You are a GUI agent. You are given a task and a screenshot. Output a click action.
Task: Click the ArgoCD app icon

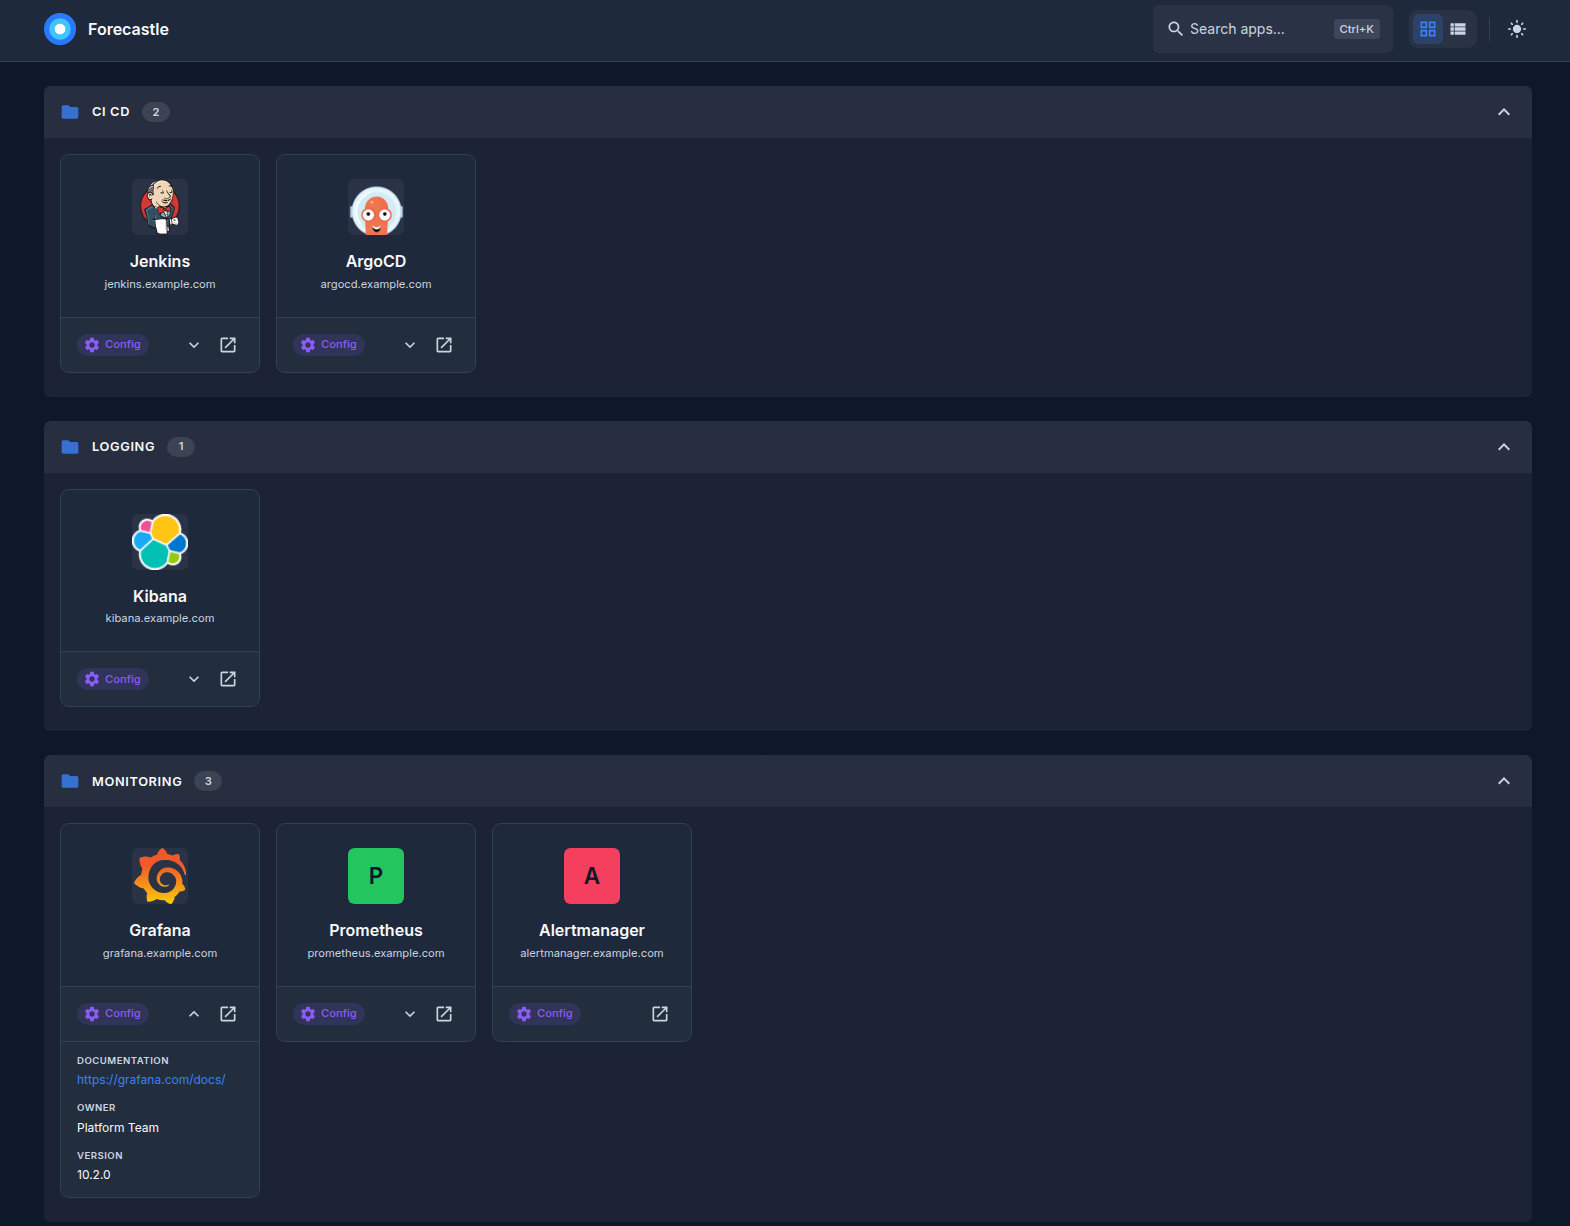376,207
